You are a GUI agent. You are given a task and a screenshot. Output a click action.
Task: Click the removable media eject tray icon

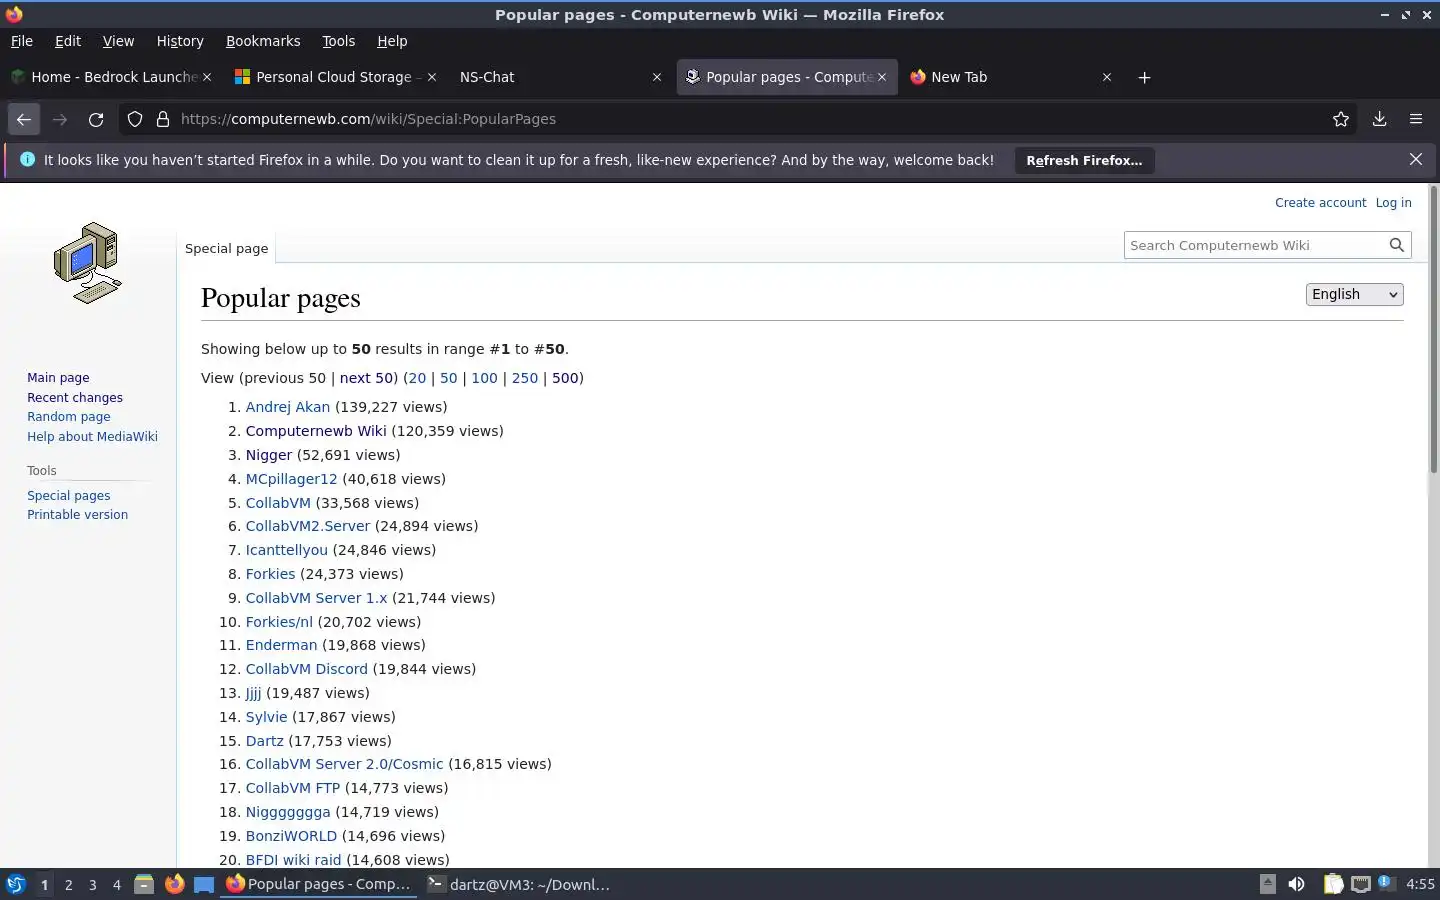click(x=1267, y=884)
